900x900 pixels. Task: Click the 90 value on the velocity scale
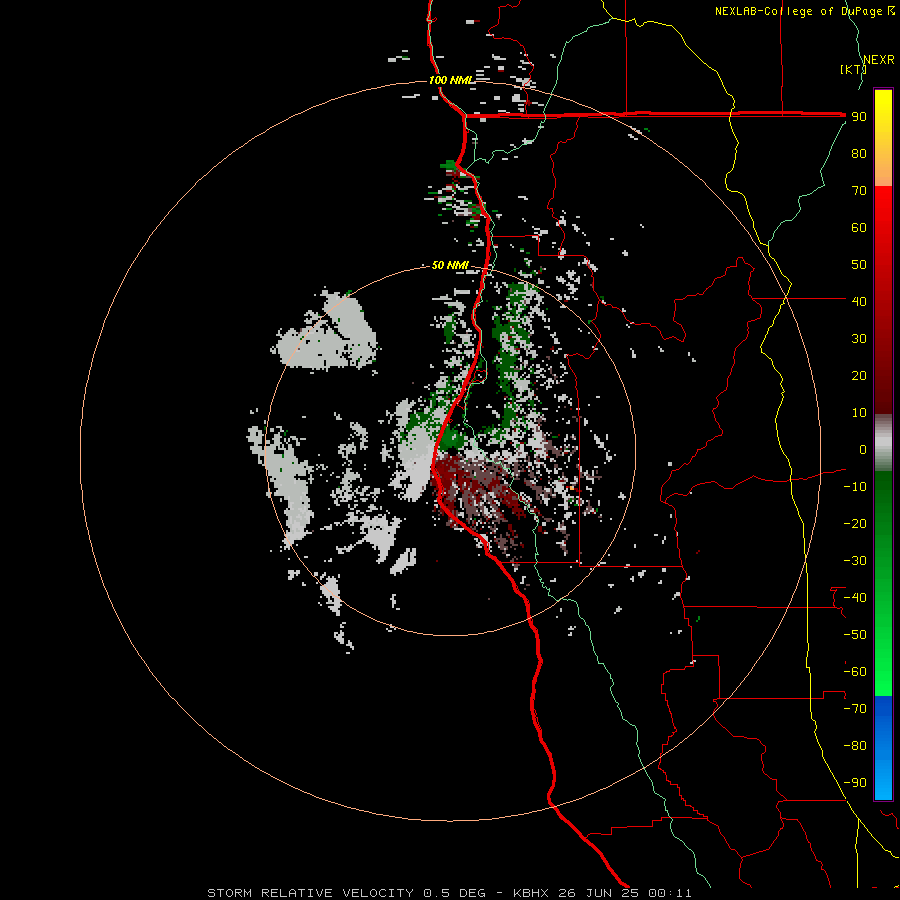[859, 117]
